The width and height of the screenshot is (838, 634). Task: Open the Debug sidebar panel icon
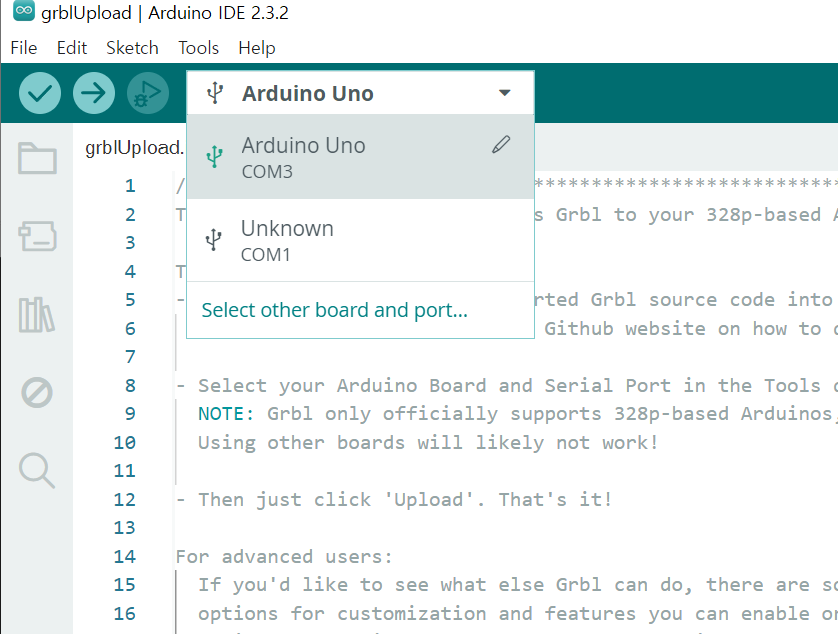(37, 393)
